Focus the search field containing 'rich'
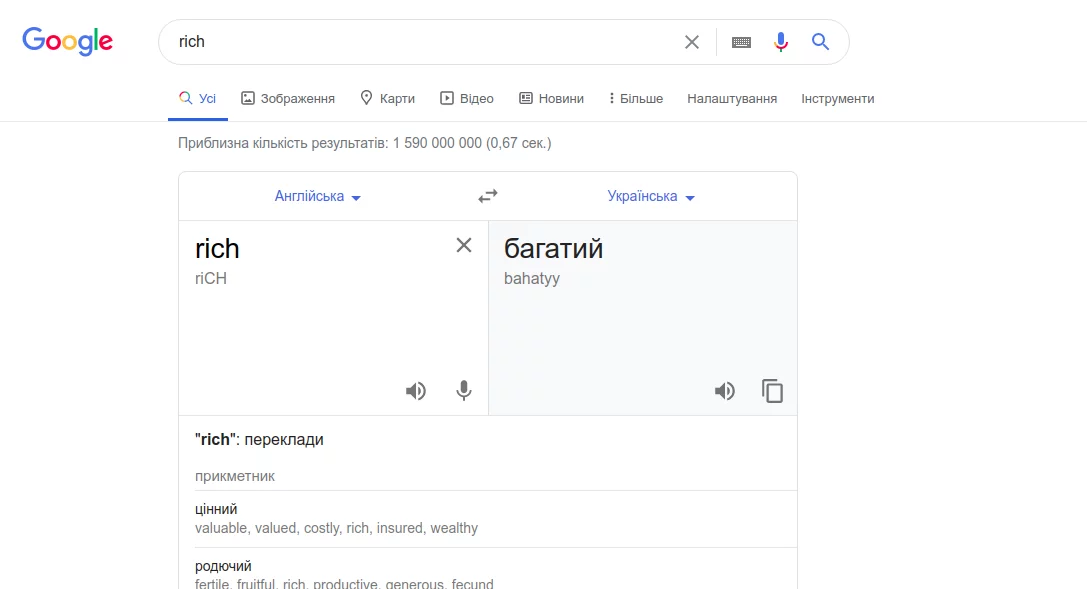Image resolution: width=1087 pixels, height=589 pixels. coord(420,42)
